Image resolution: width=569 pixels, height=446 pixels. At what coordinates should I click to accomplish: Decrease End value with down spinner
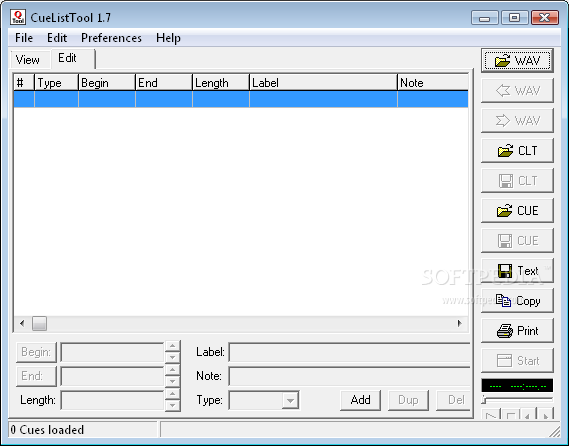coord(172,381)
